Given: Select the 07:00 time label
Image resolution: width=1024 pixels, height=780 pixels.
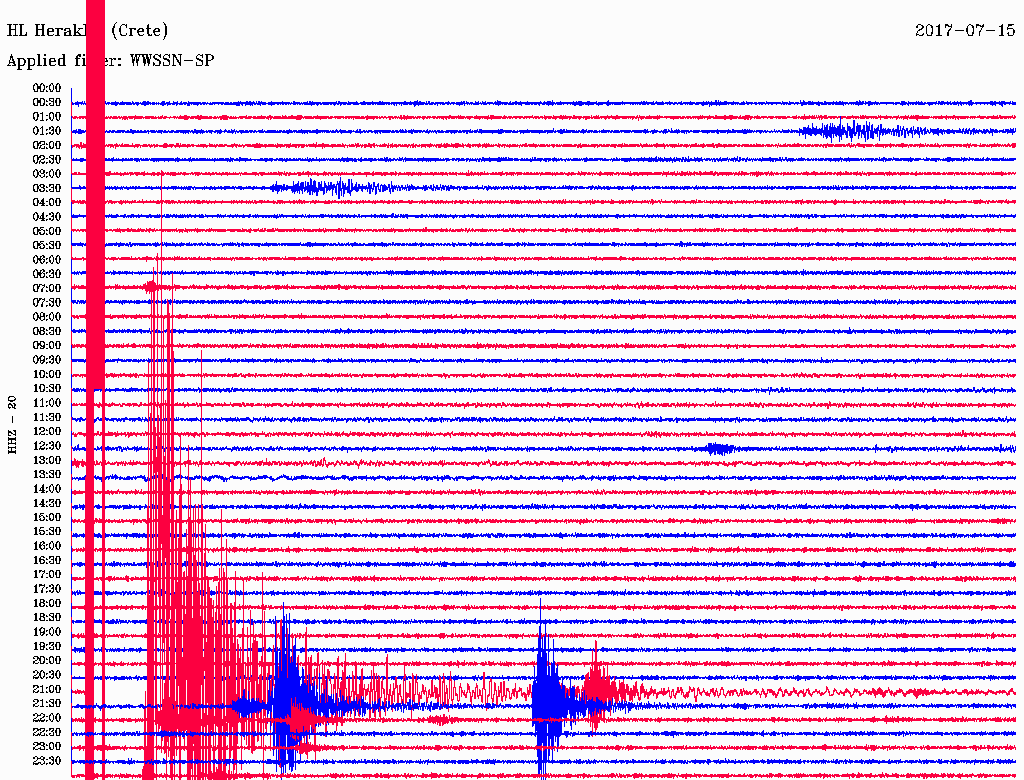Looking at the screenshot, I should tap(46, 288).
